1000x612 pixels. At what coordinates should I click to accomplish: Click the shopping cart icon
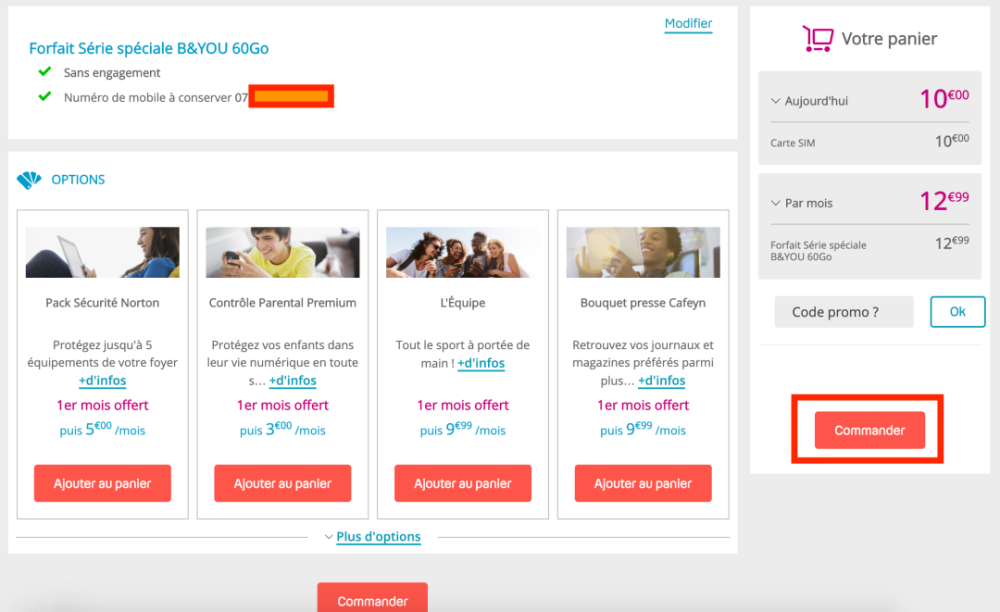click(x=817, y=39)
